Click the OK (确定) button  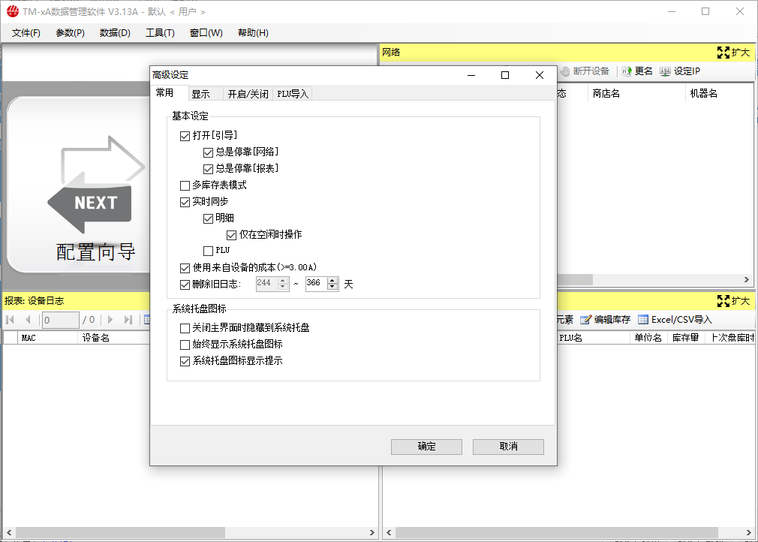[x=426, y=446]
